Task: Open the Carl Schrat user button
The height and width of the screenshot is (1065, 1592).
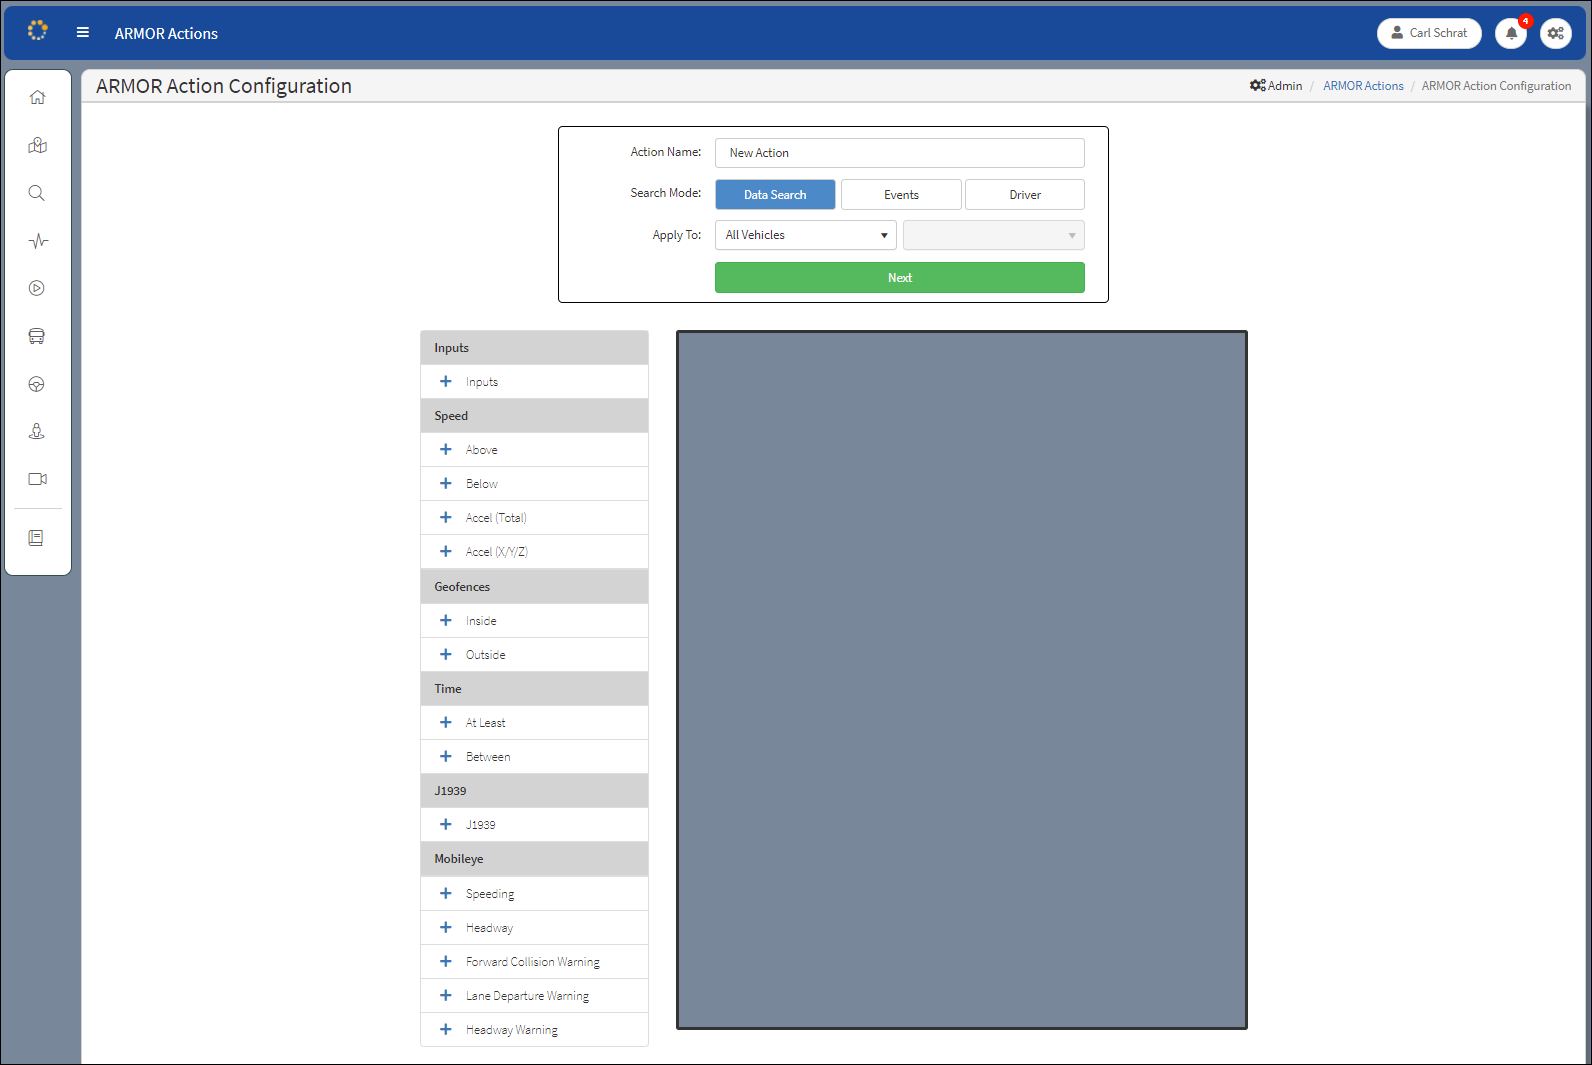Action: [x=1428, y=33]
